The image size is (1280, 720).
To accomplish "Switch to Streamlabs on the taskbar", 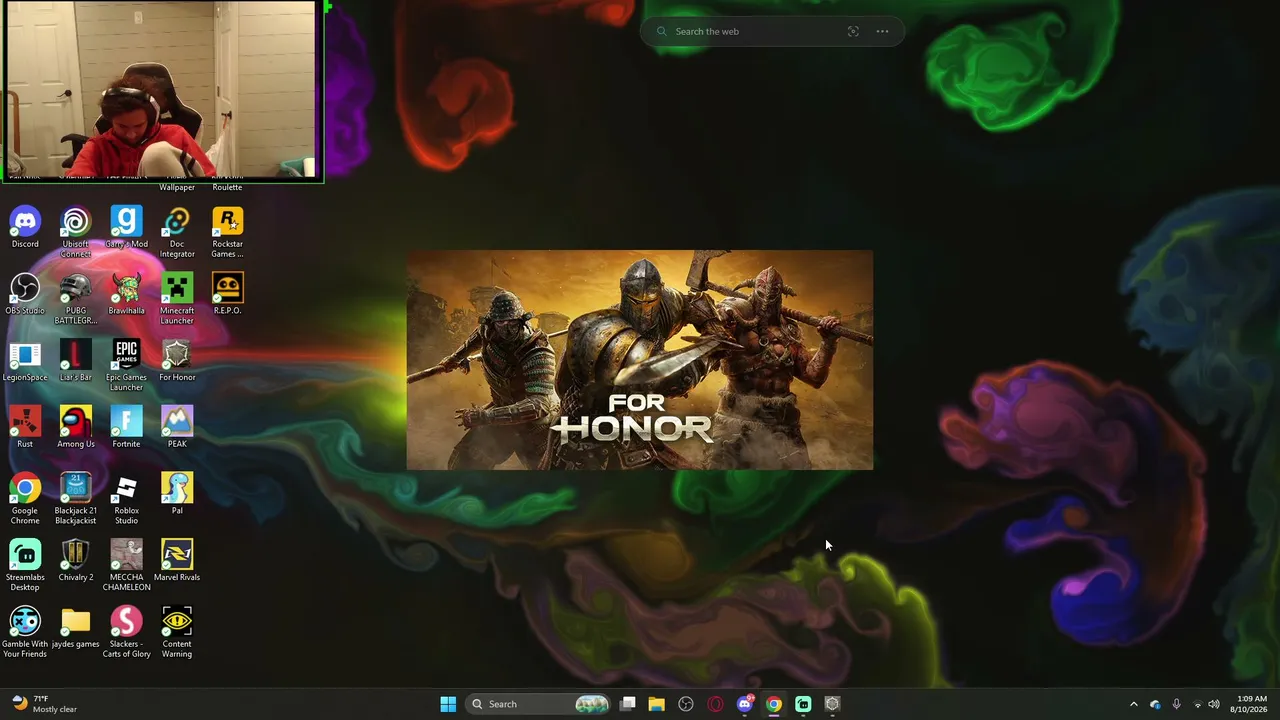I will pyautogui.click(x=803, y=704).
